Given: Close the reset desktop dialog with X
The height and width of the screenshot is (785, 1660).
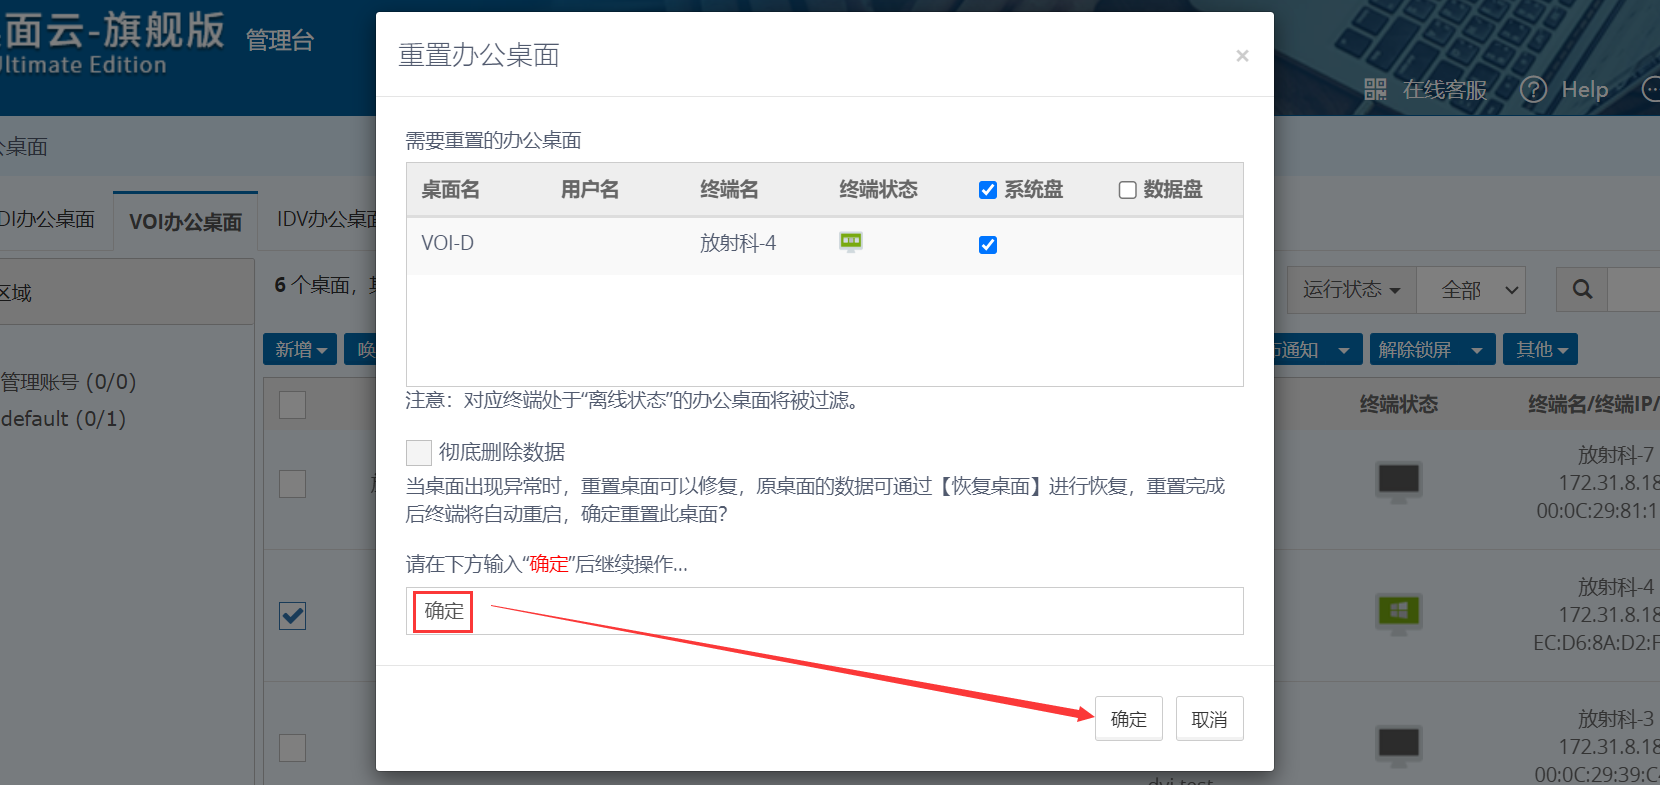Looking at the screenshot, I should (1242, 56).
